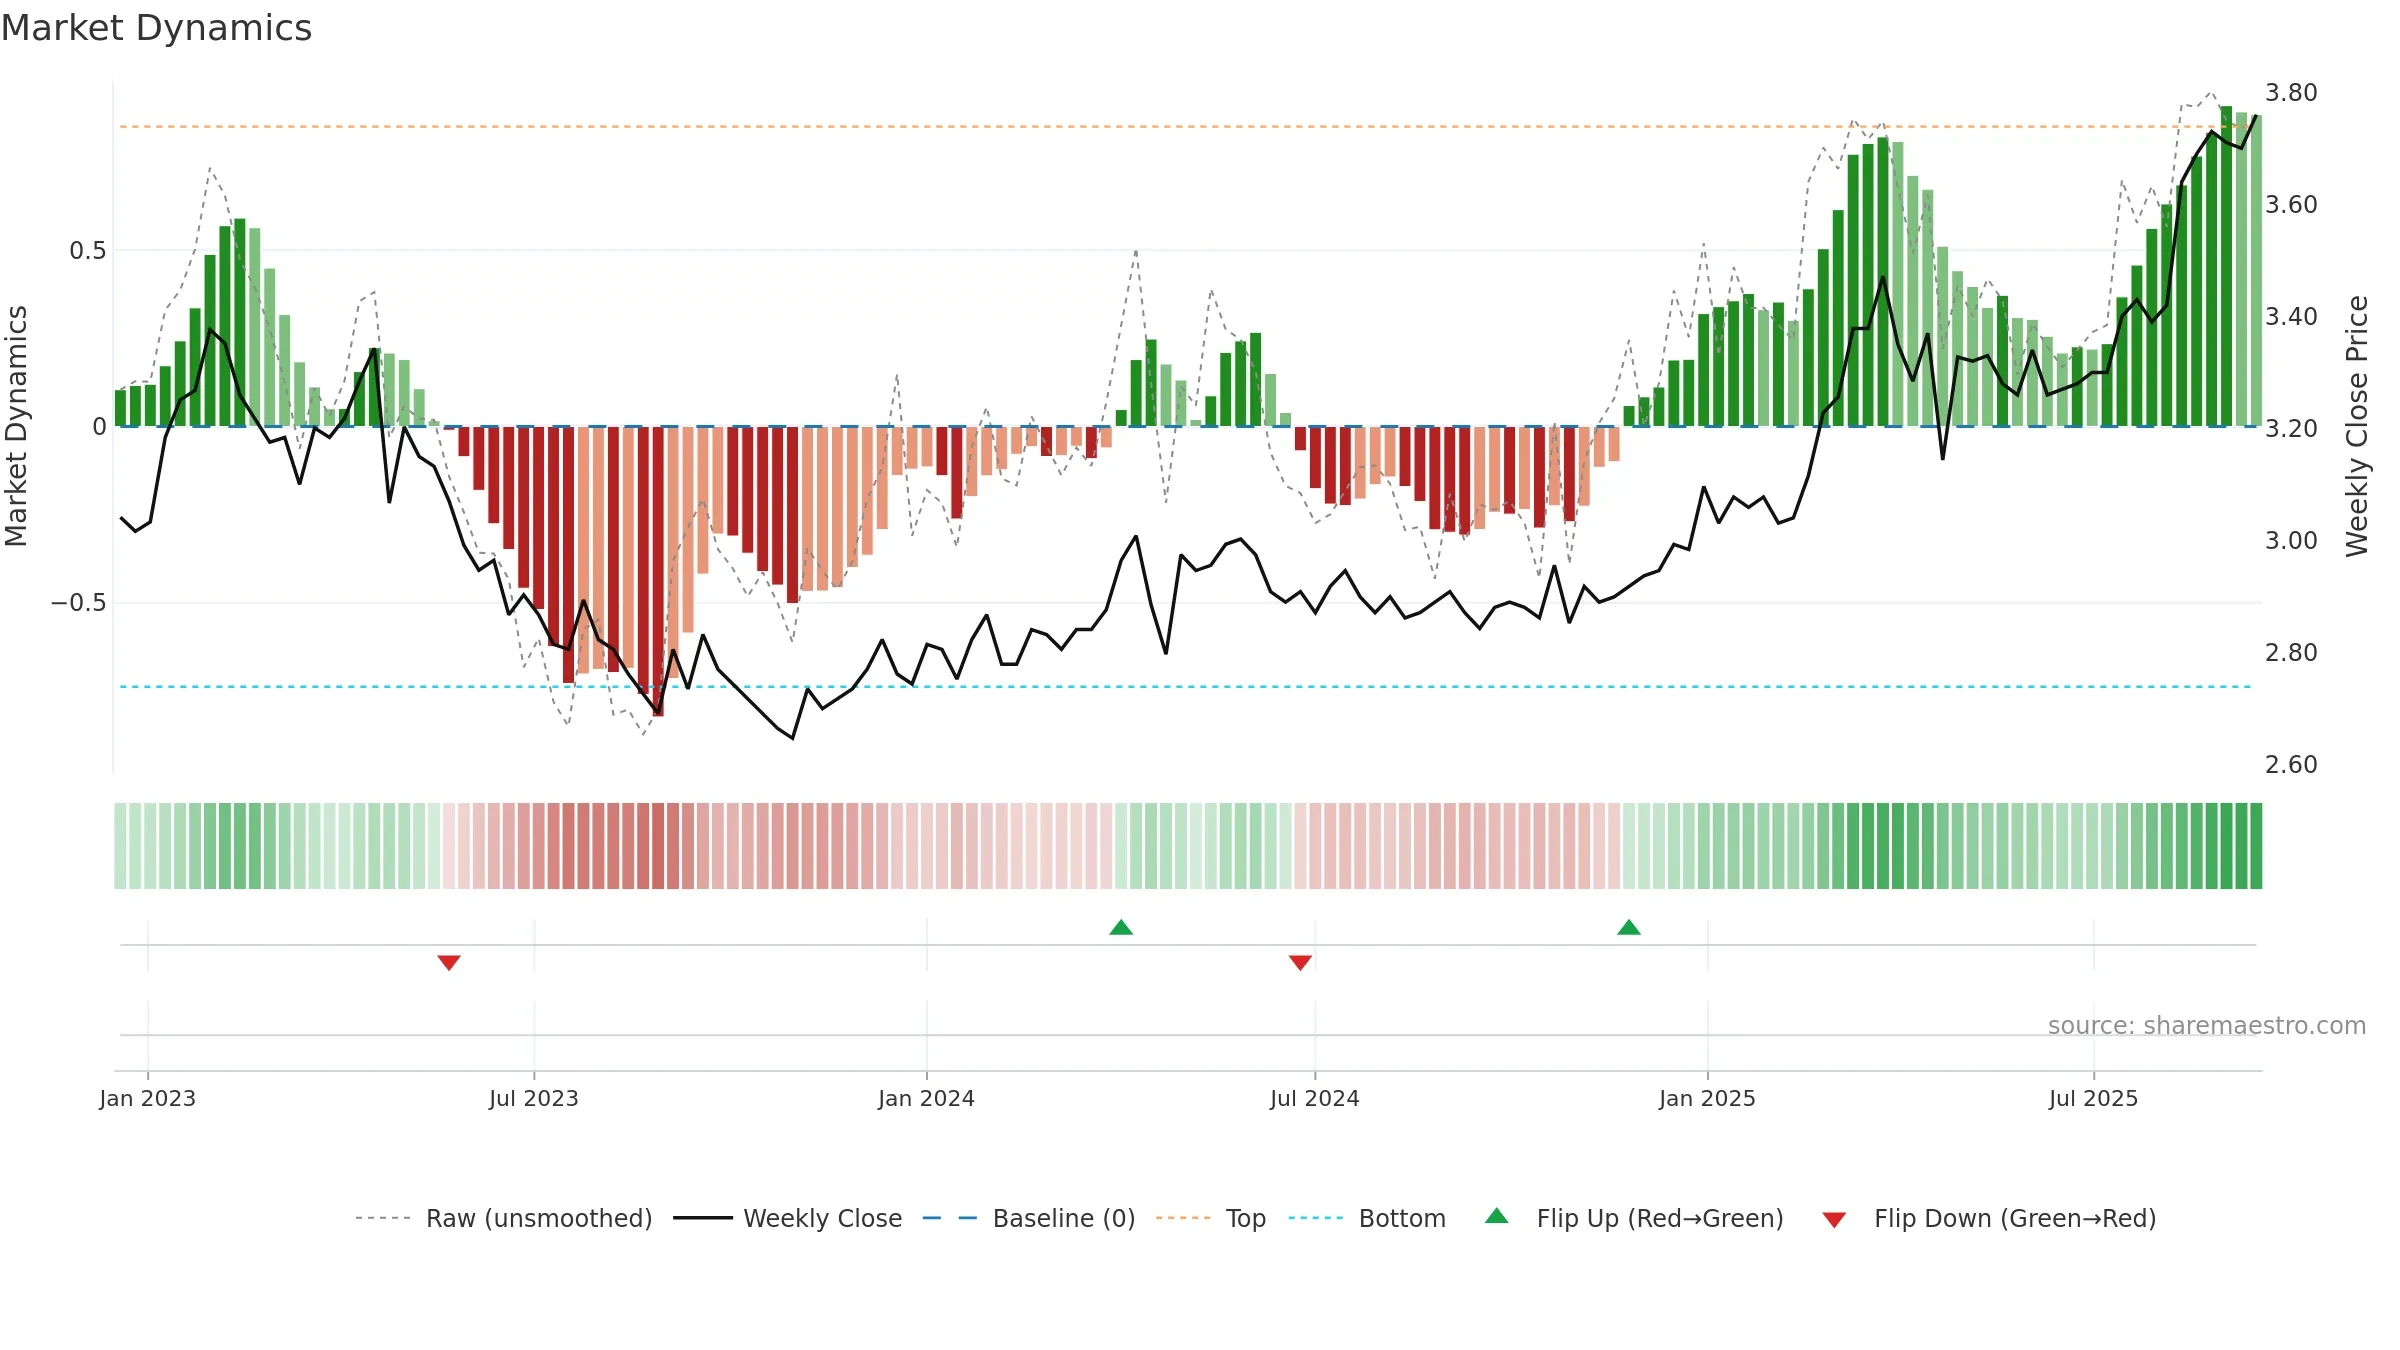
Task: Click the orange Top legend dash swatch
Action: point(1183,1218)
